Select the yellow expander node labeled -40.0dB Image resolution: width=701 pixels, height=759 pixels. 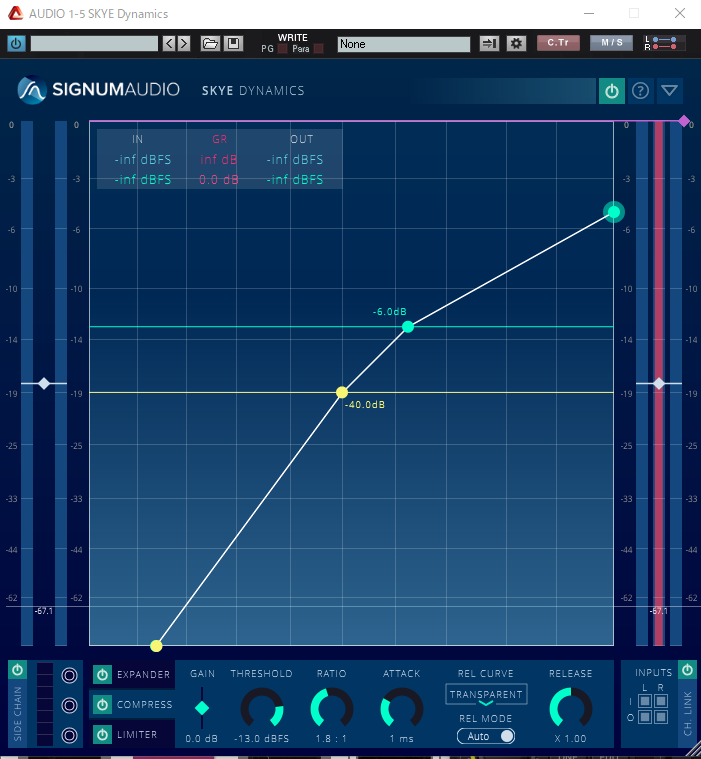click(342, 392)
